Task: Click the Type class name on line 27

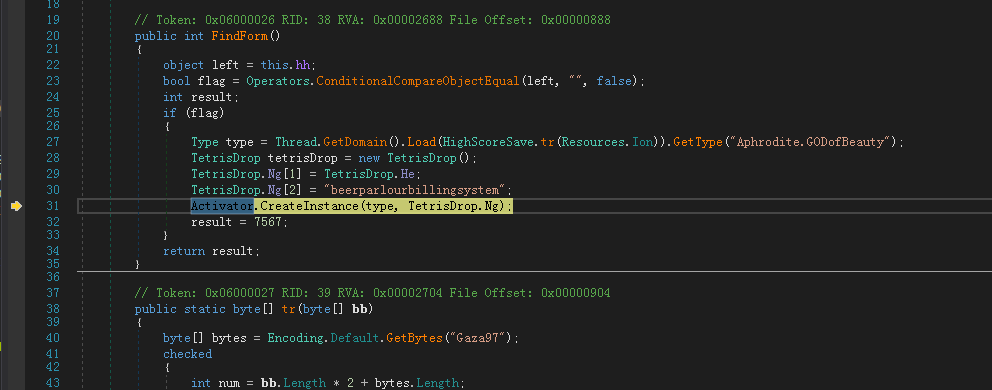Action: pos(205,142)
